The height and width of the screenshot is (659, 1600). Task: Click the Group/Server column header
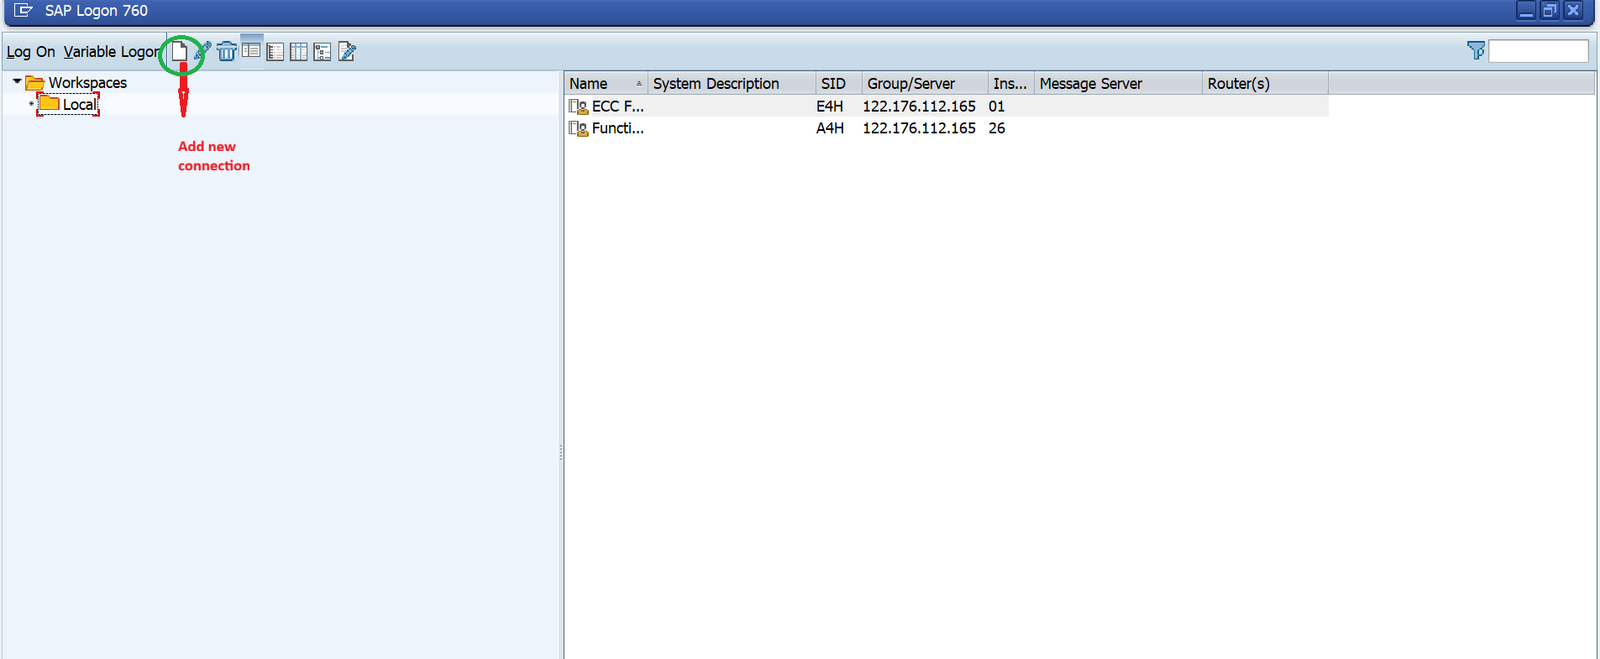click(910, 84)
